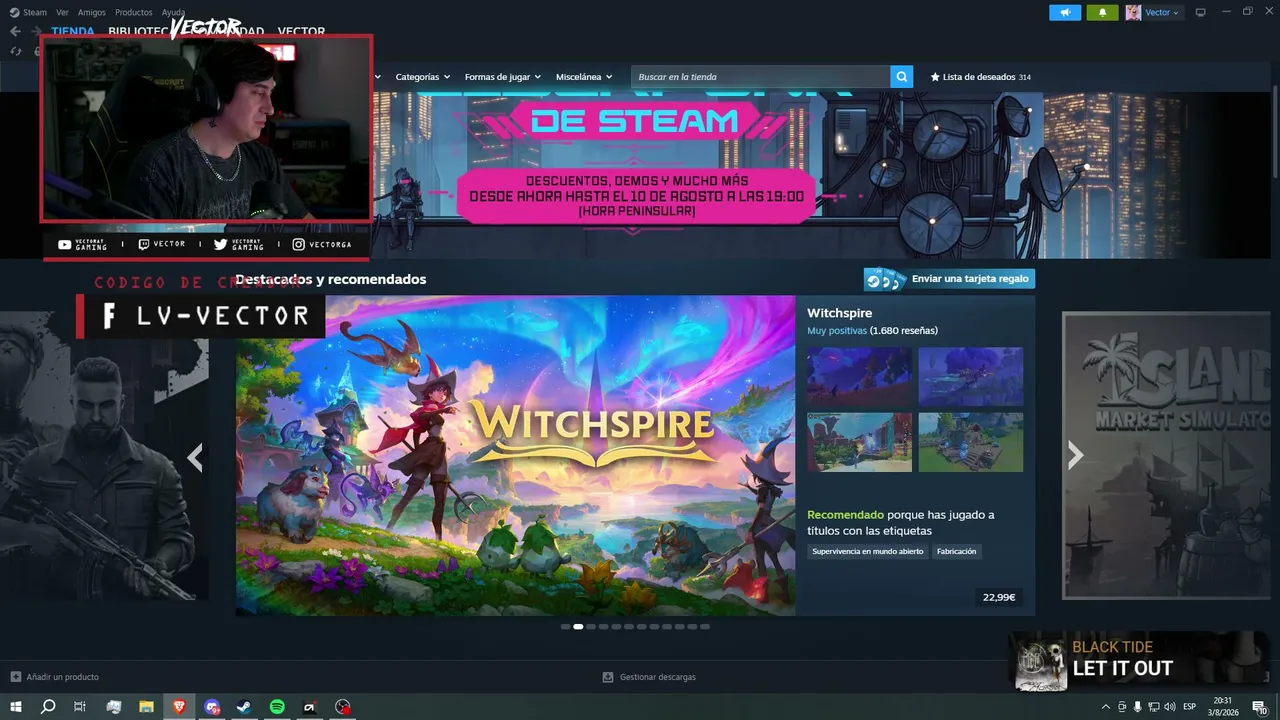
Task: Click the back navigation arrow in Steam
Action: (x=15, y=32)
